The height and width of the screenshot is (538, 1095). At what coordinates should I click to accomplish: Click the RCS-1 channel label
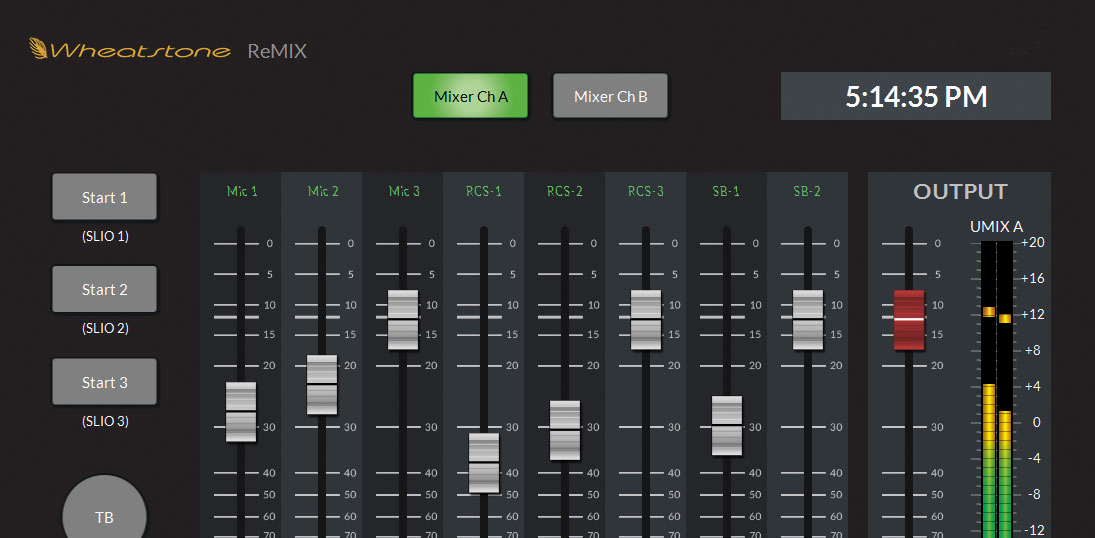coord(485,191)
